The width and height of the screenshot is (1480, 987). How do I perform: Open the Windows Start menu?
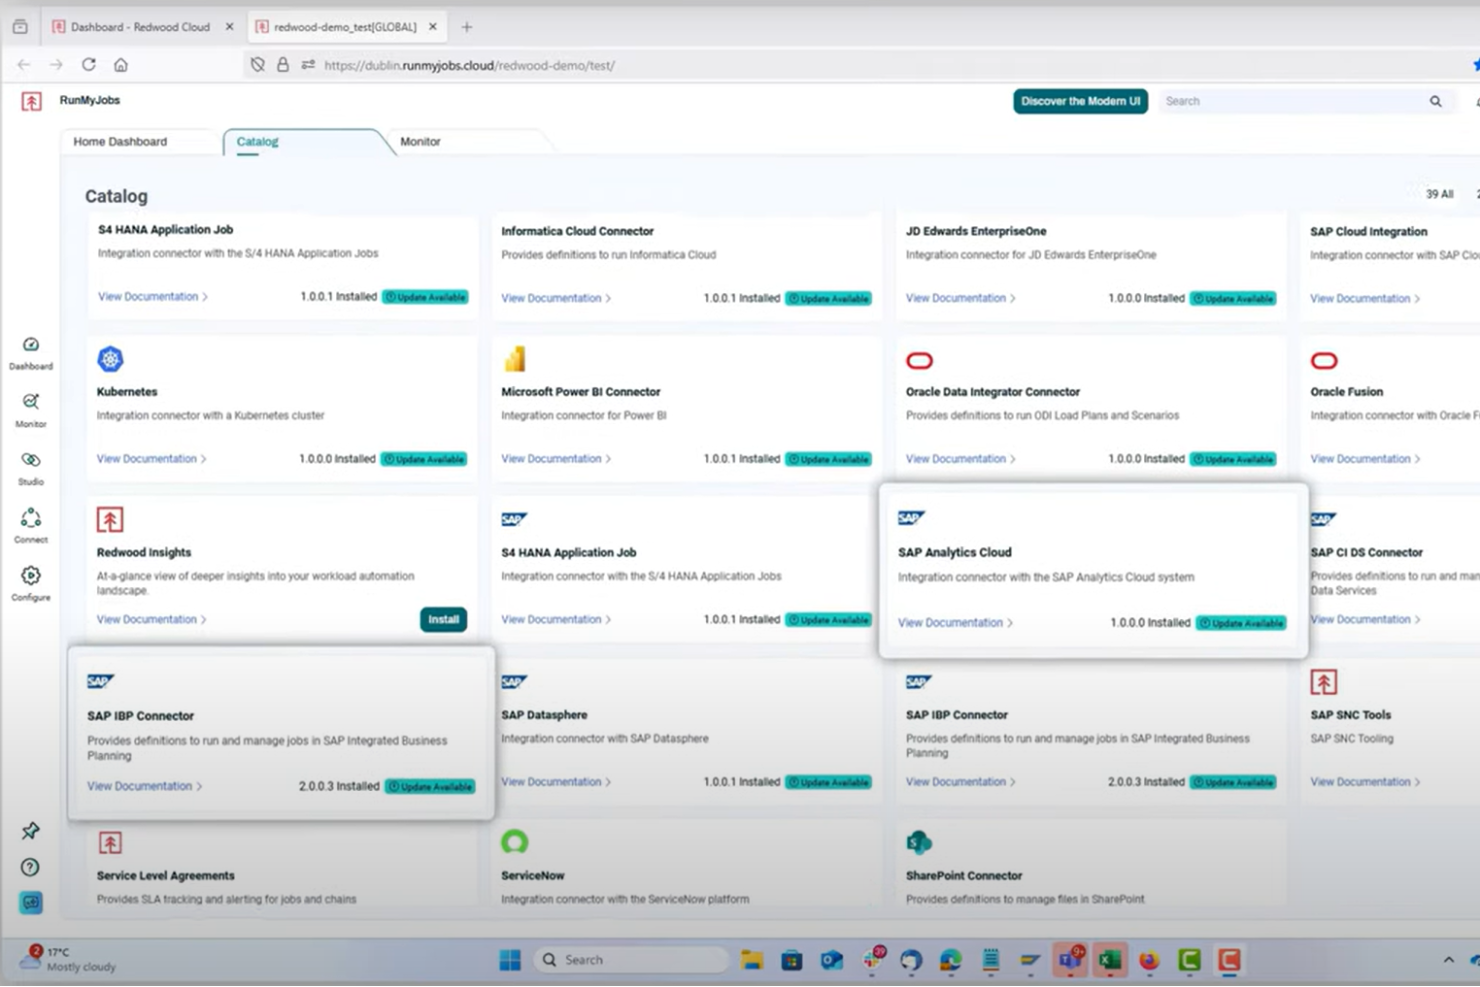click(x=510, y=960)
